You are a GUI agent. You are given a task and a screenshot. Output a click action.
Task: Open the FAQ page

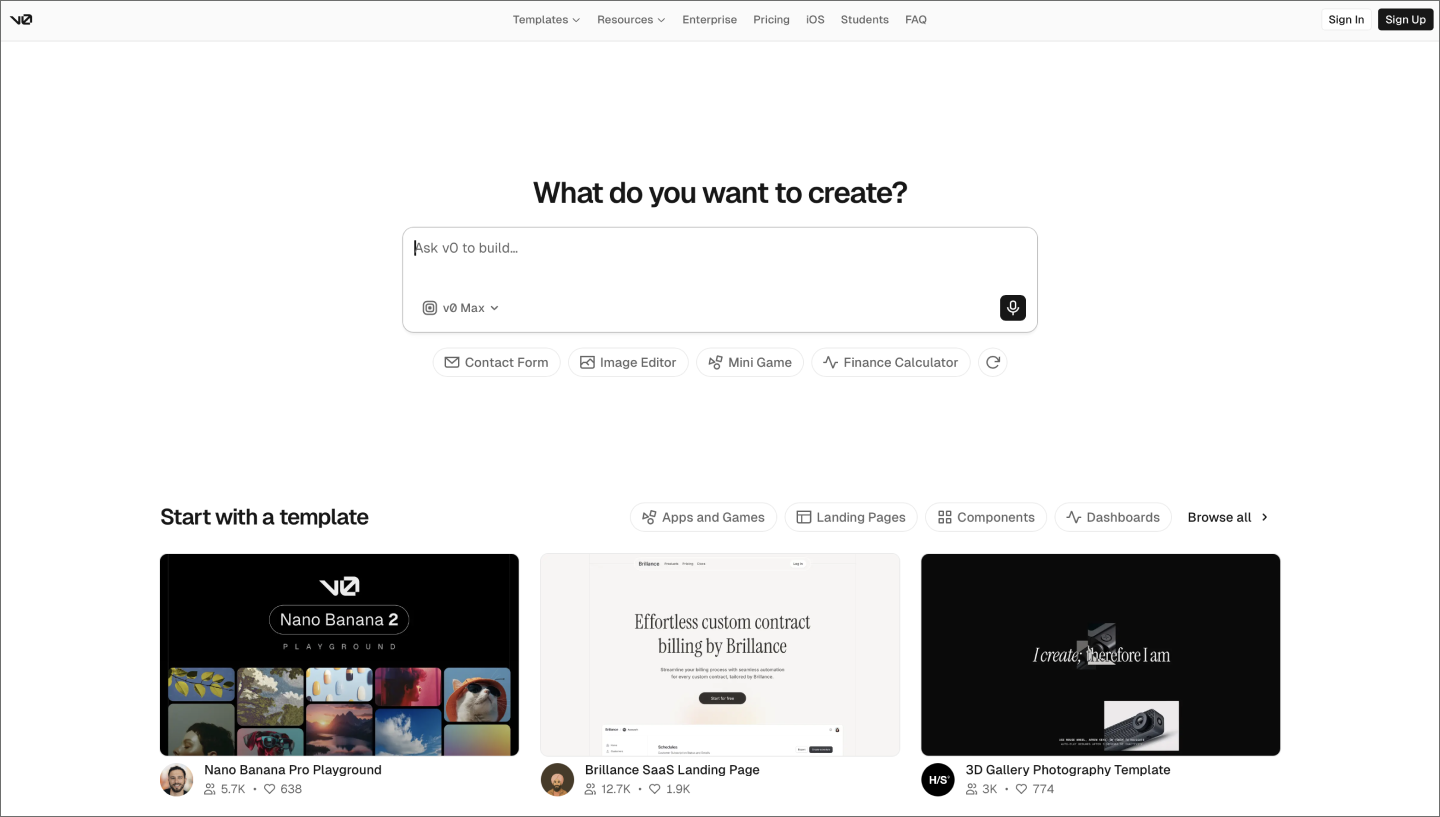coord(916,19)
